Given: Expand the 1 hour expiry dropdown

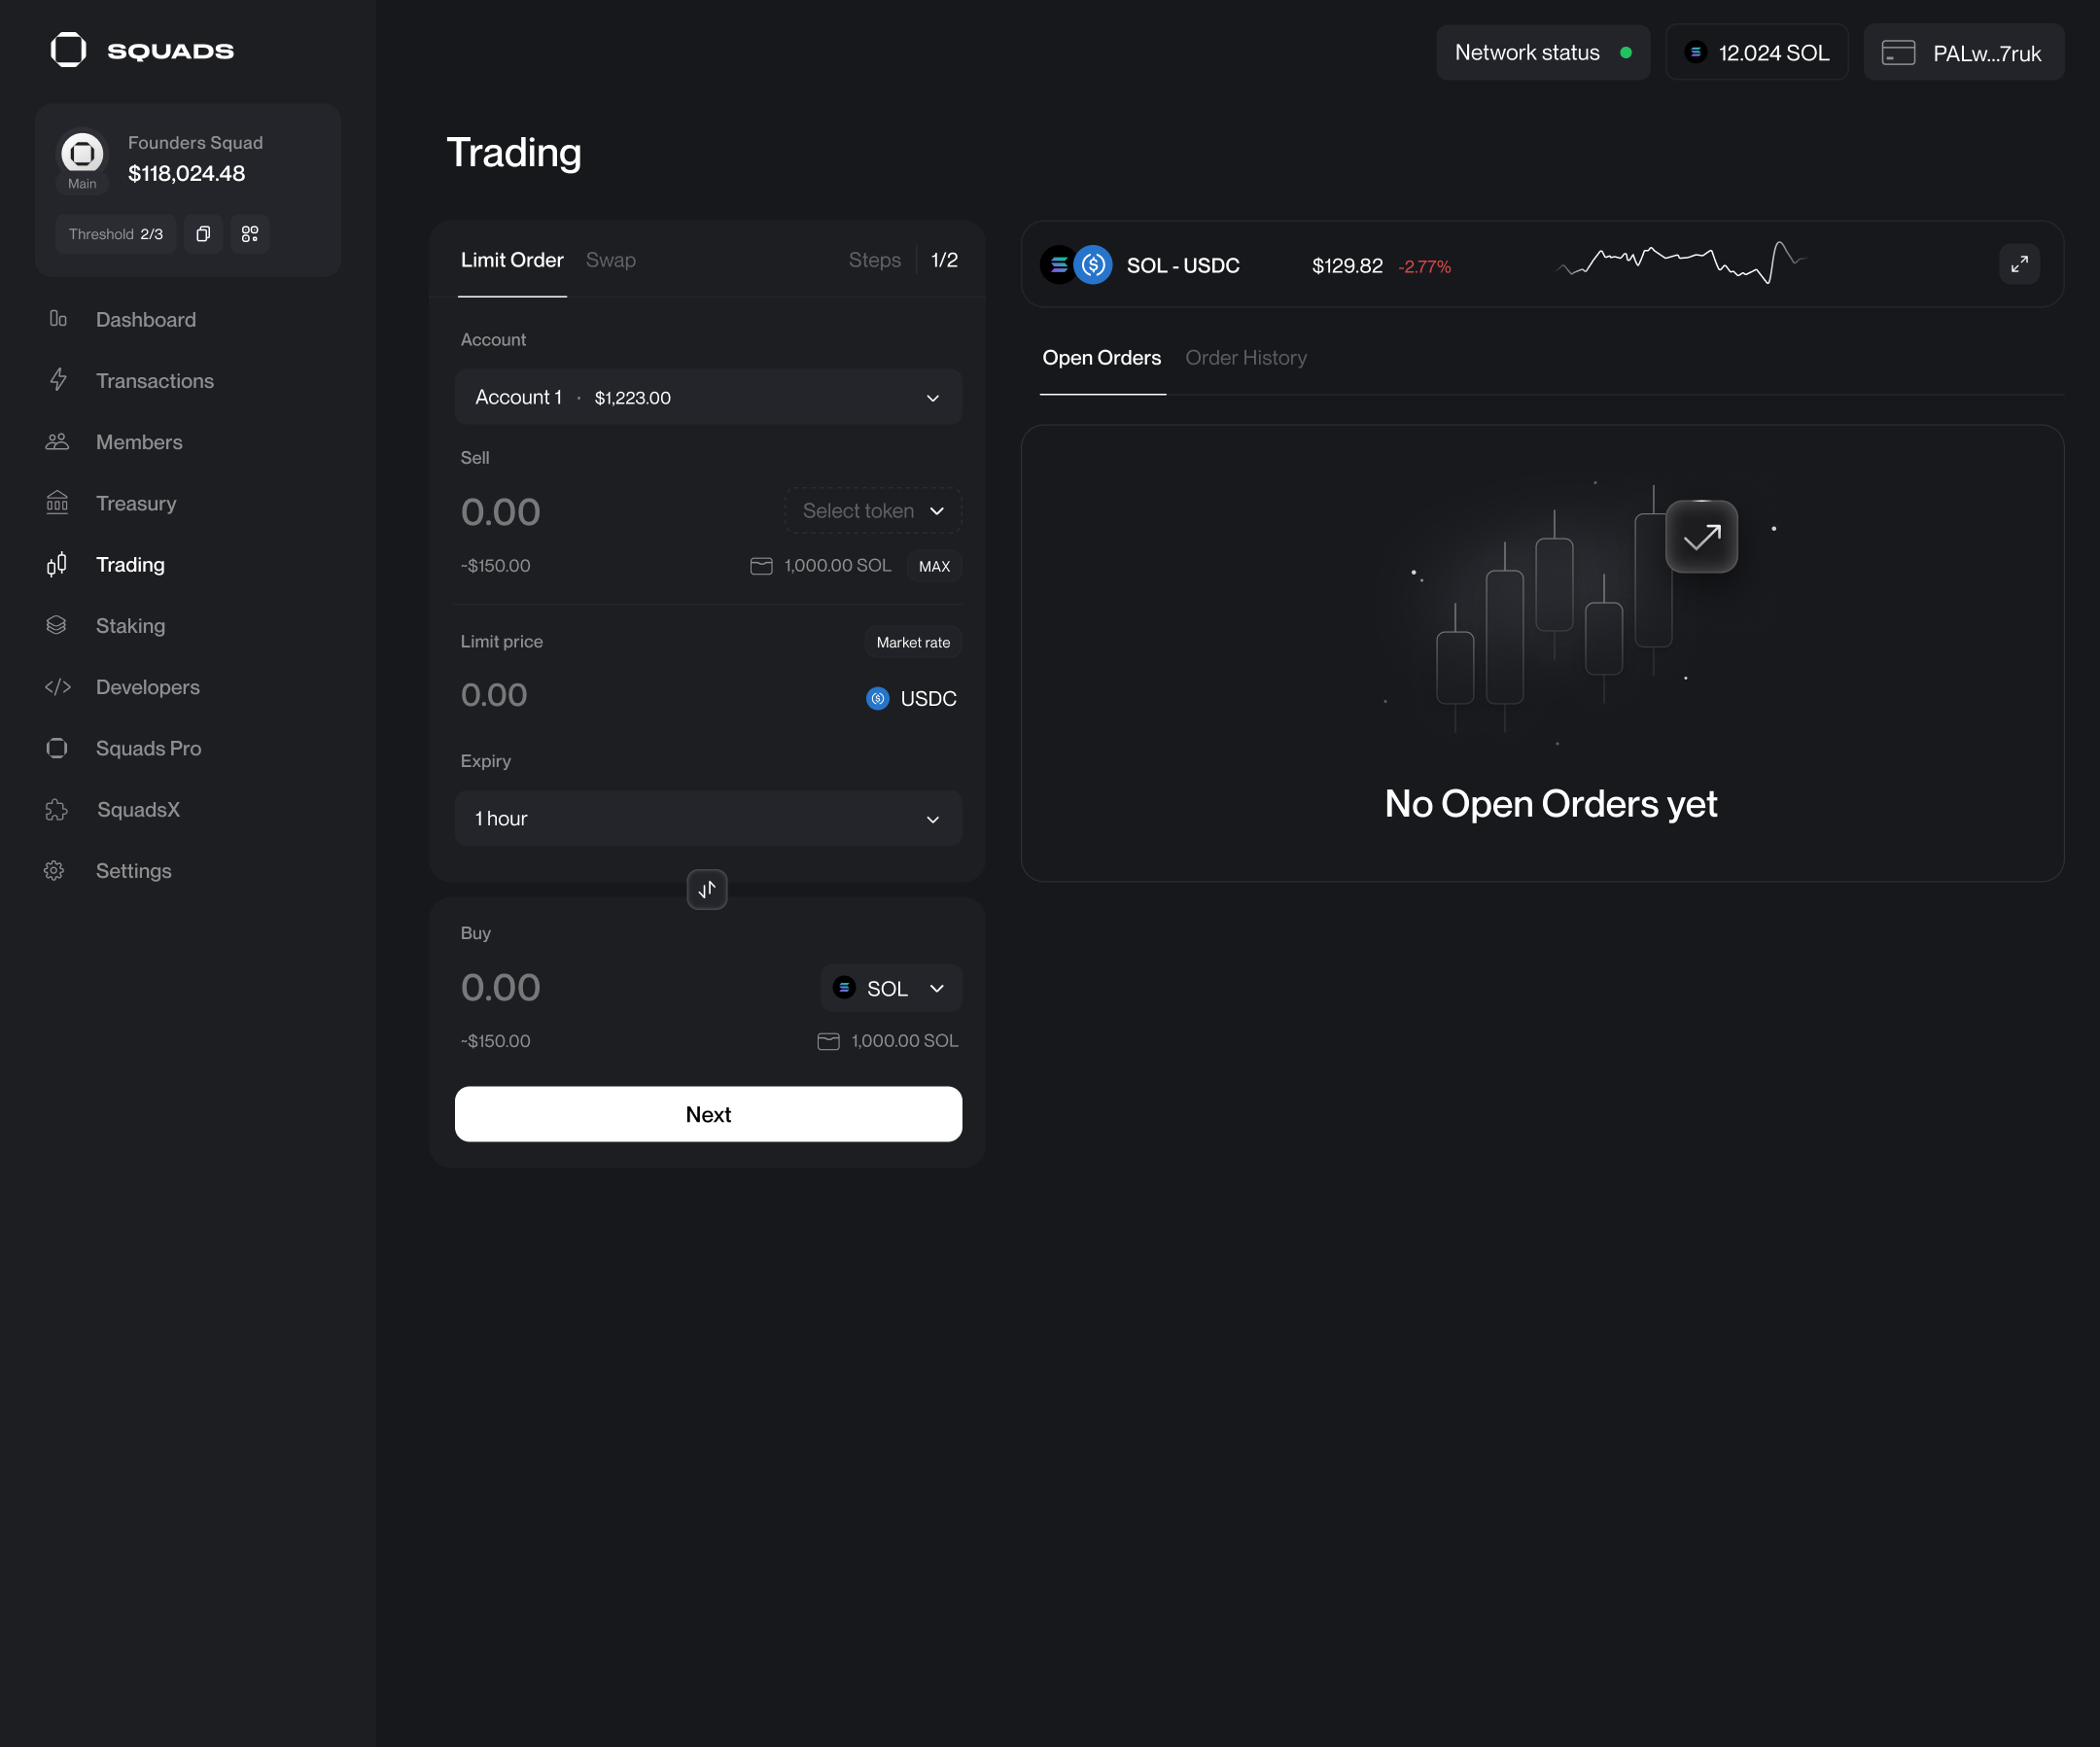Looking at the screenshot, I should [708, 818].
